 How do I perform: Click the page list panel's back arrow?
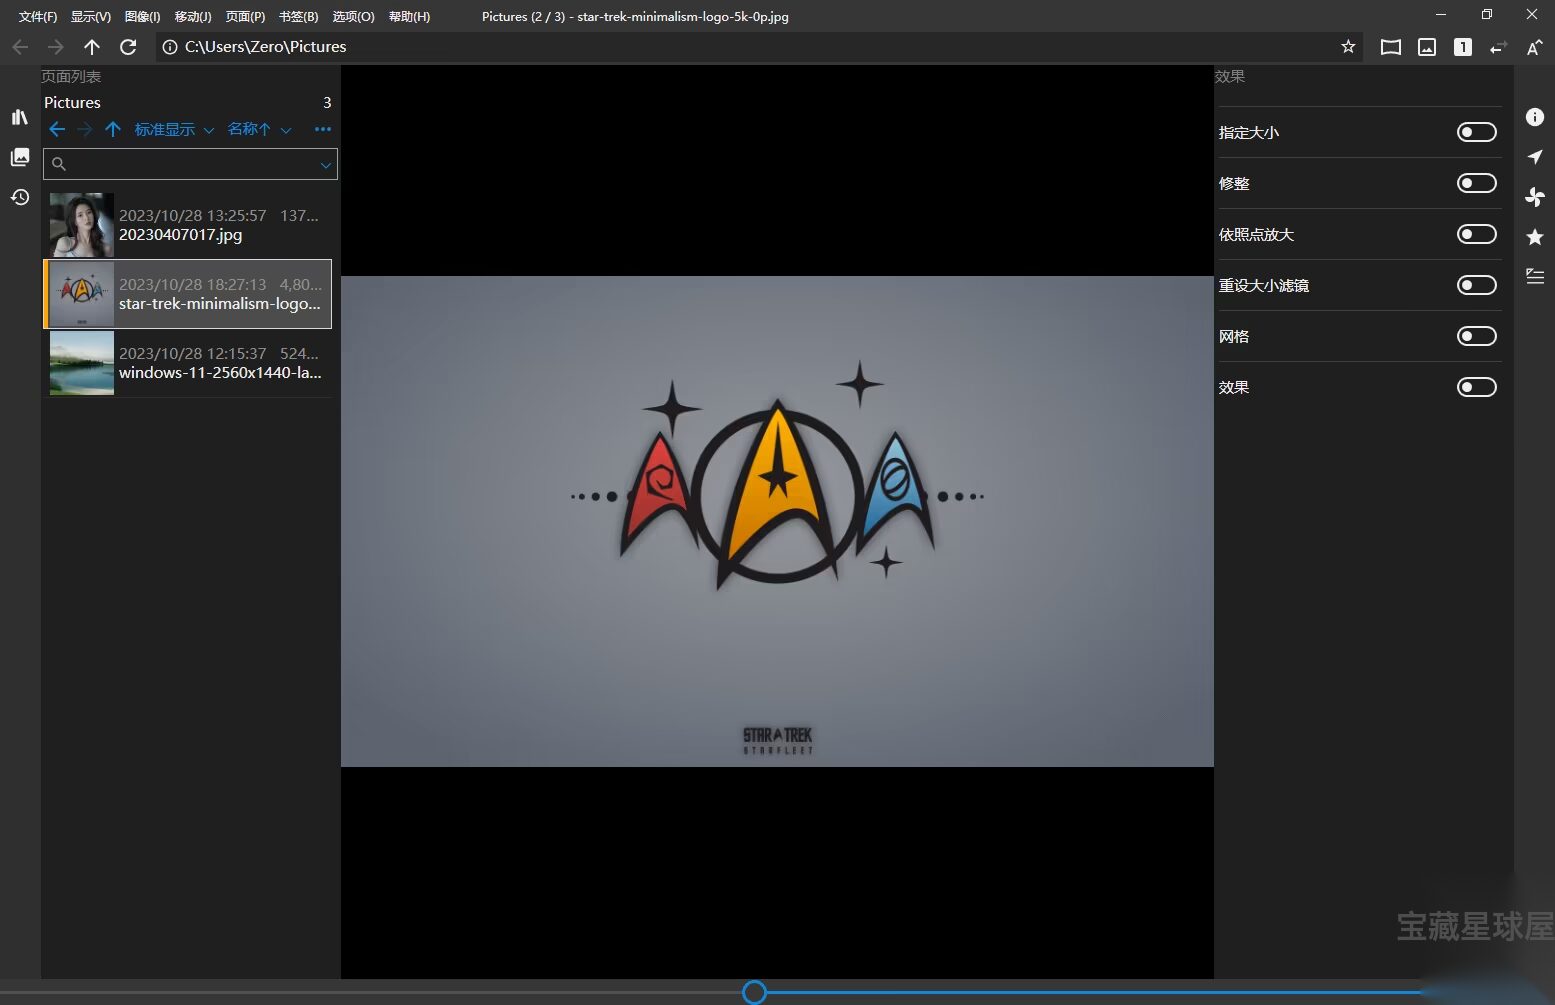(57, 129)
